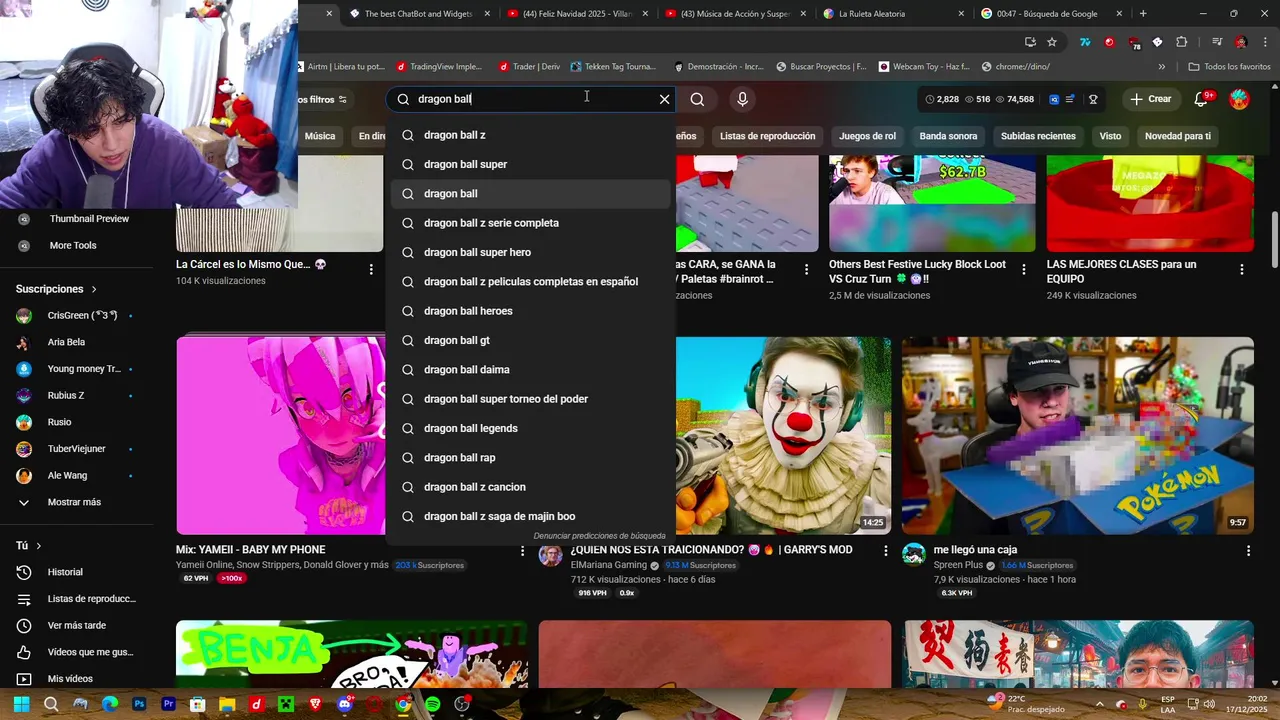Open the Chrome profile avatar
The width and height of the screenshot is (1280, 720).
(1241, 42)
